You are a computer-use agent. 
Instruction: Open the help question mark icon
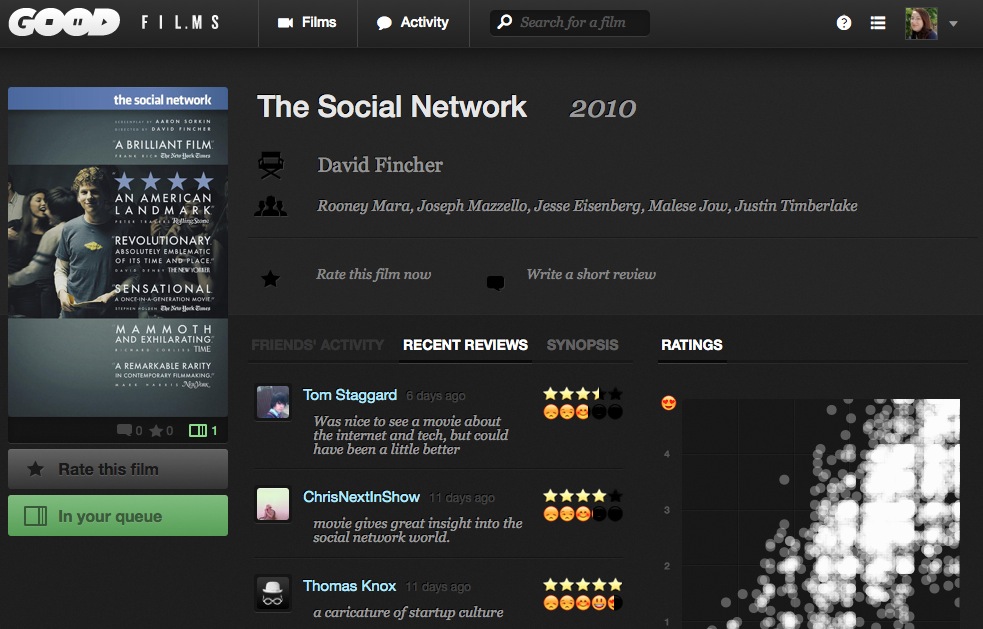(844, 23)
